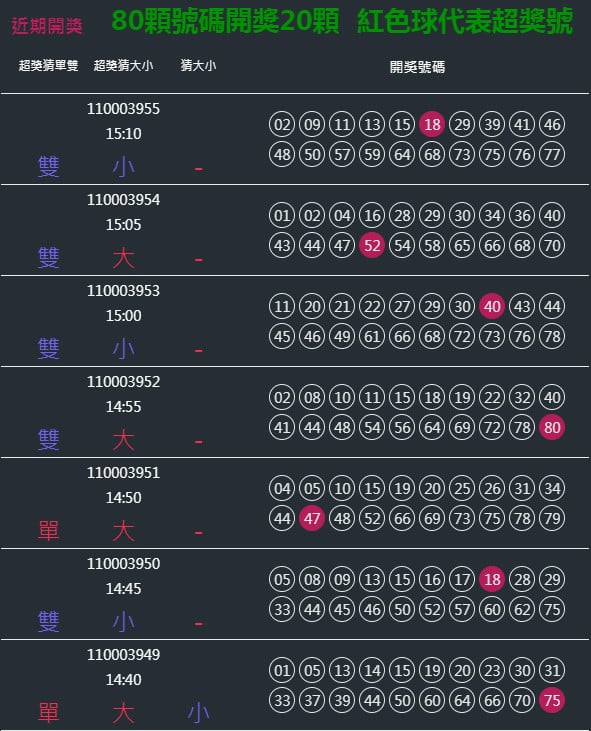Click the 超獎猜大小 column header
Viewport: 591px width, 731px height.
tap(124, 66)
